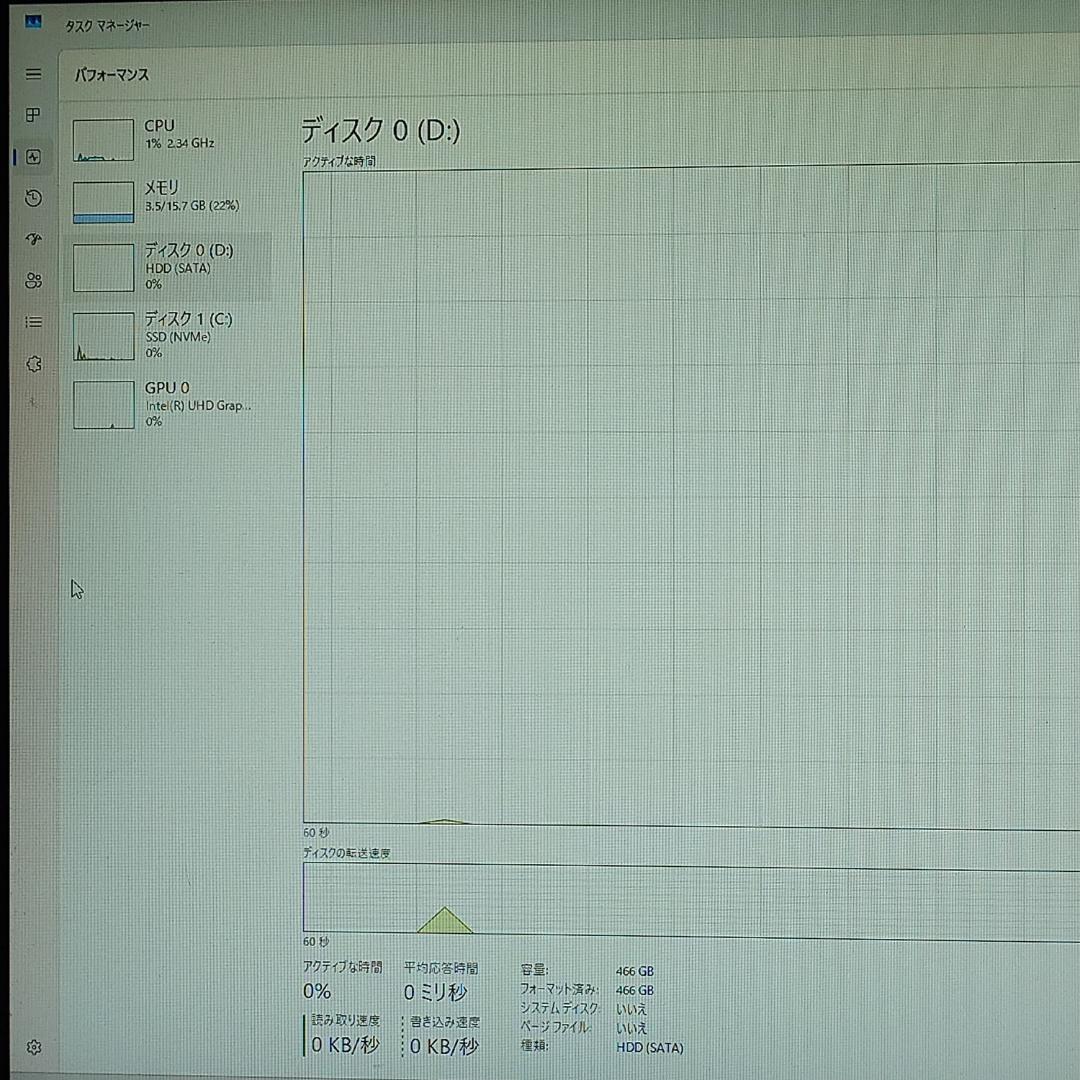Image resolution: width=1080 pixels, height=1080 pixels.
Task: Click the 書き込み速度 0 KB/秒 value
Action: pyautogui.click(x=444, y=1046)
